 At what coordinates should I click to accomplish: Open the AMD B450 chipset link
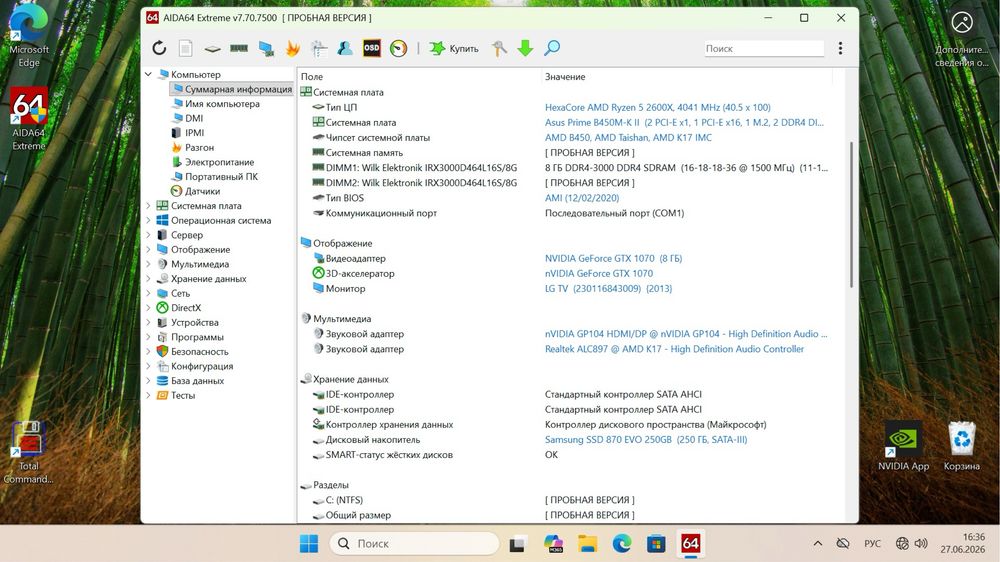(628, 138)
